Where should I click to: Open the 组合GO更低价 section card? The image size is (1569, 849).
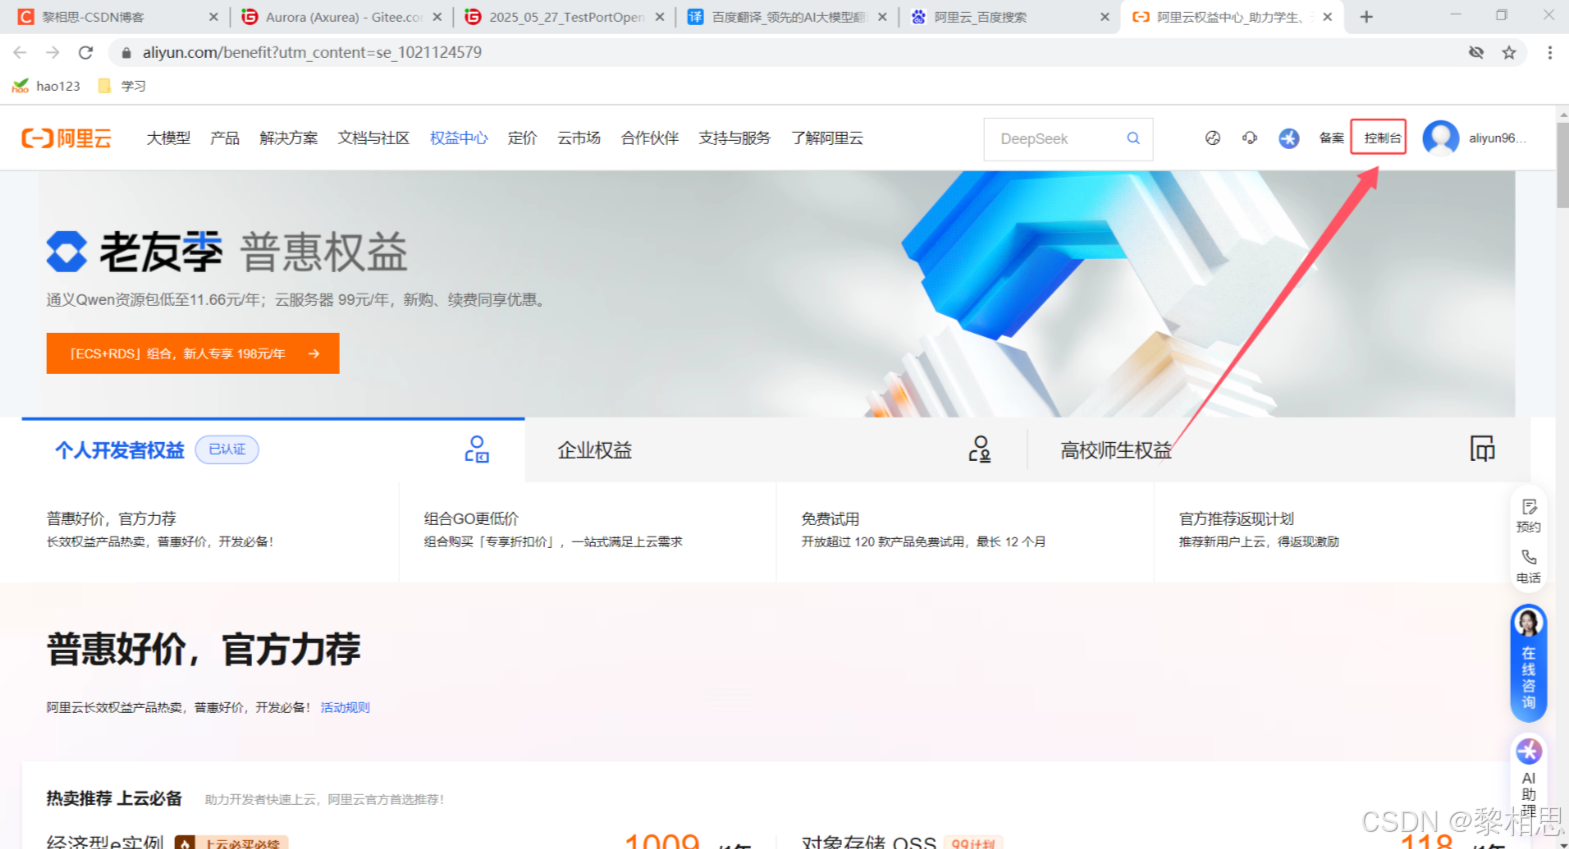tap(588, 530)
